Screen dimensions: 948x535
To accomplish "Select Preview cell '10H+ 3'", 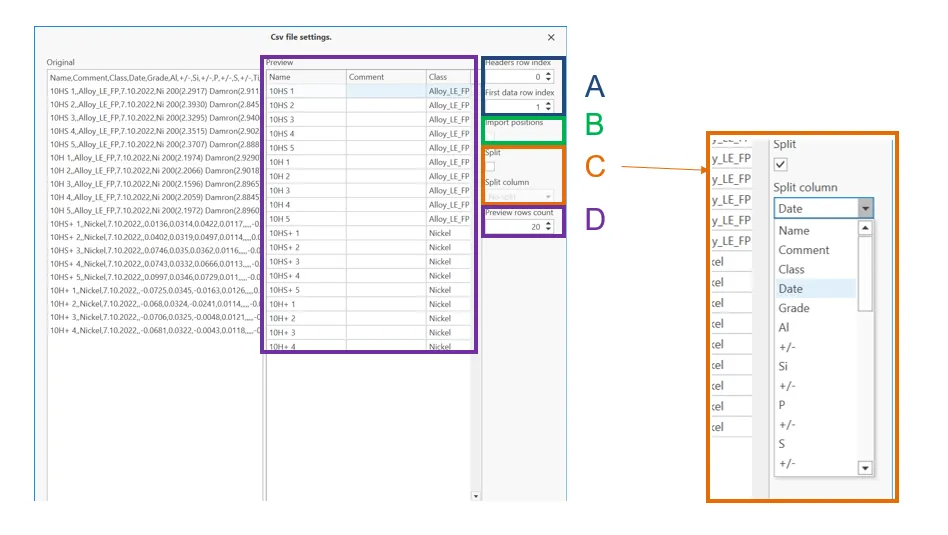I will [x=306, y=332].
